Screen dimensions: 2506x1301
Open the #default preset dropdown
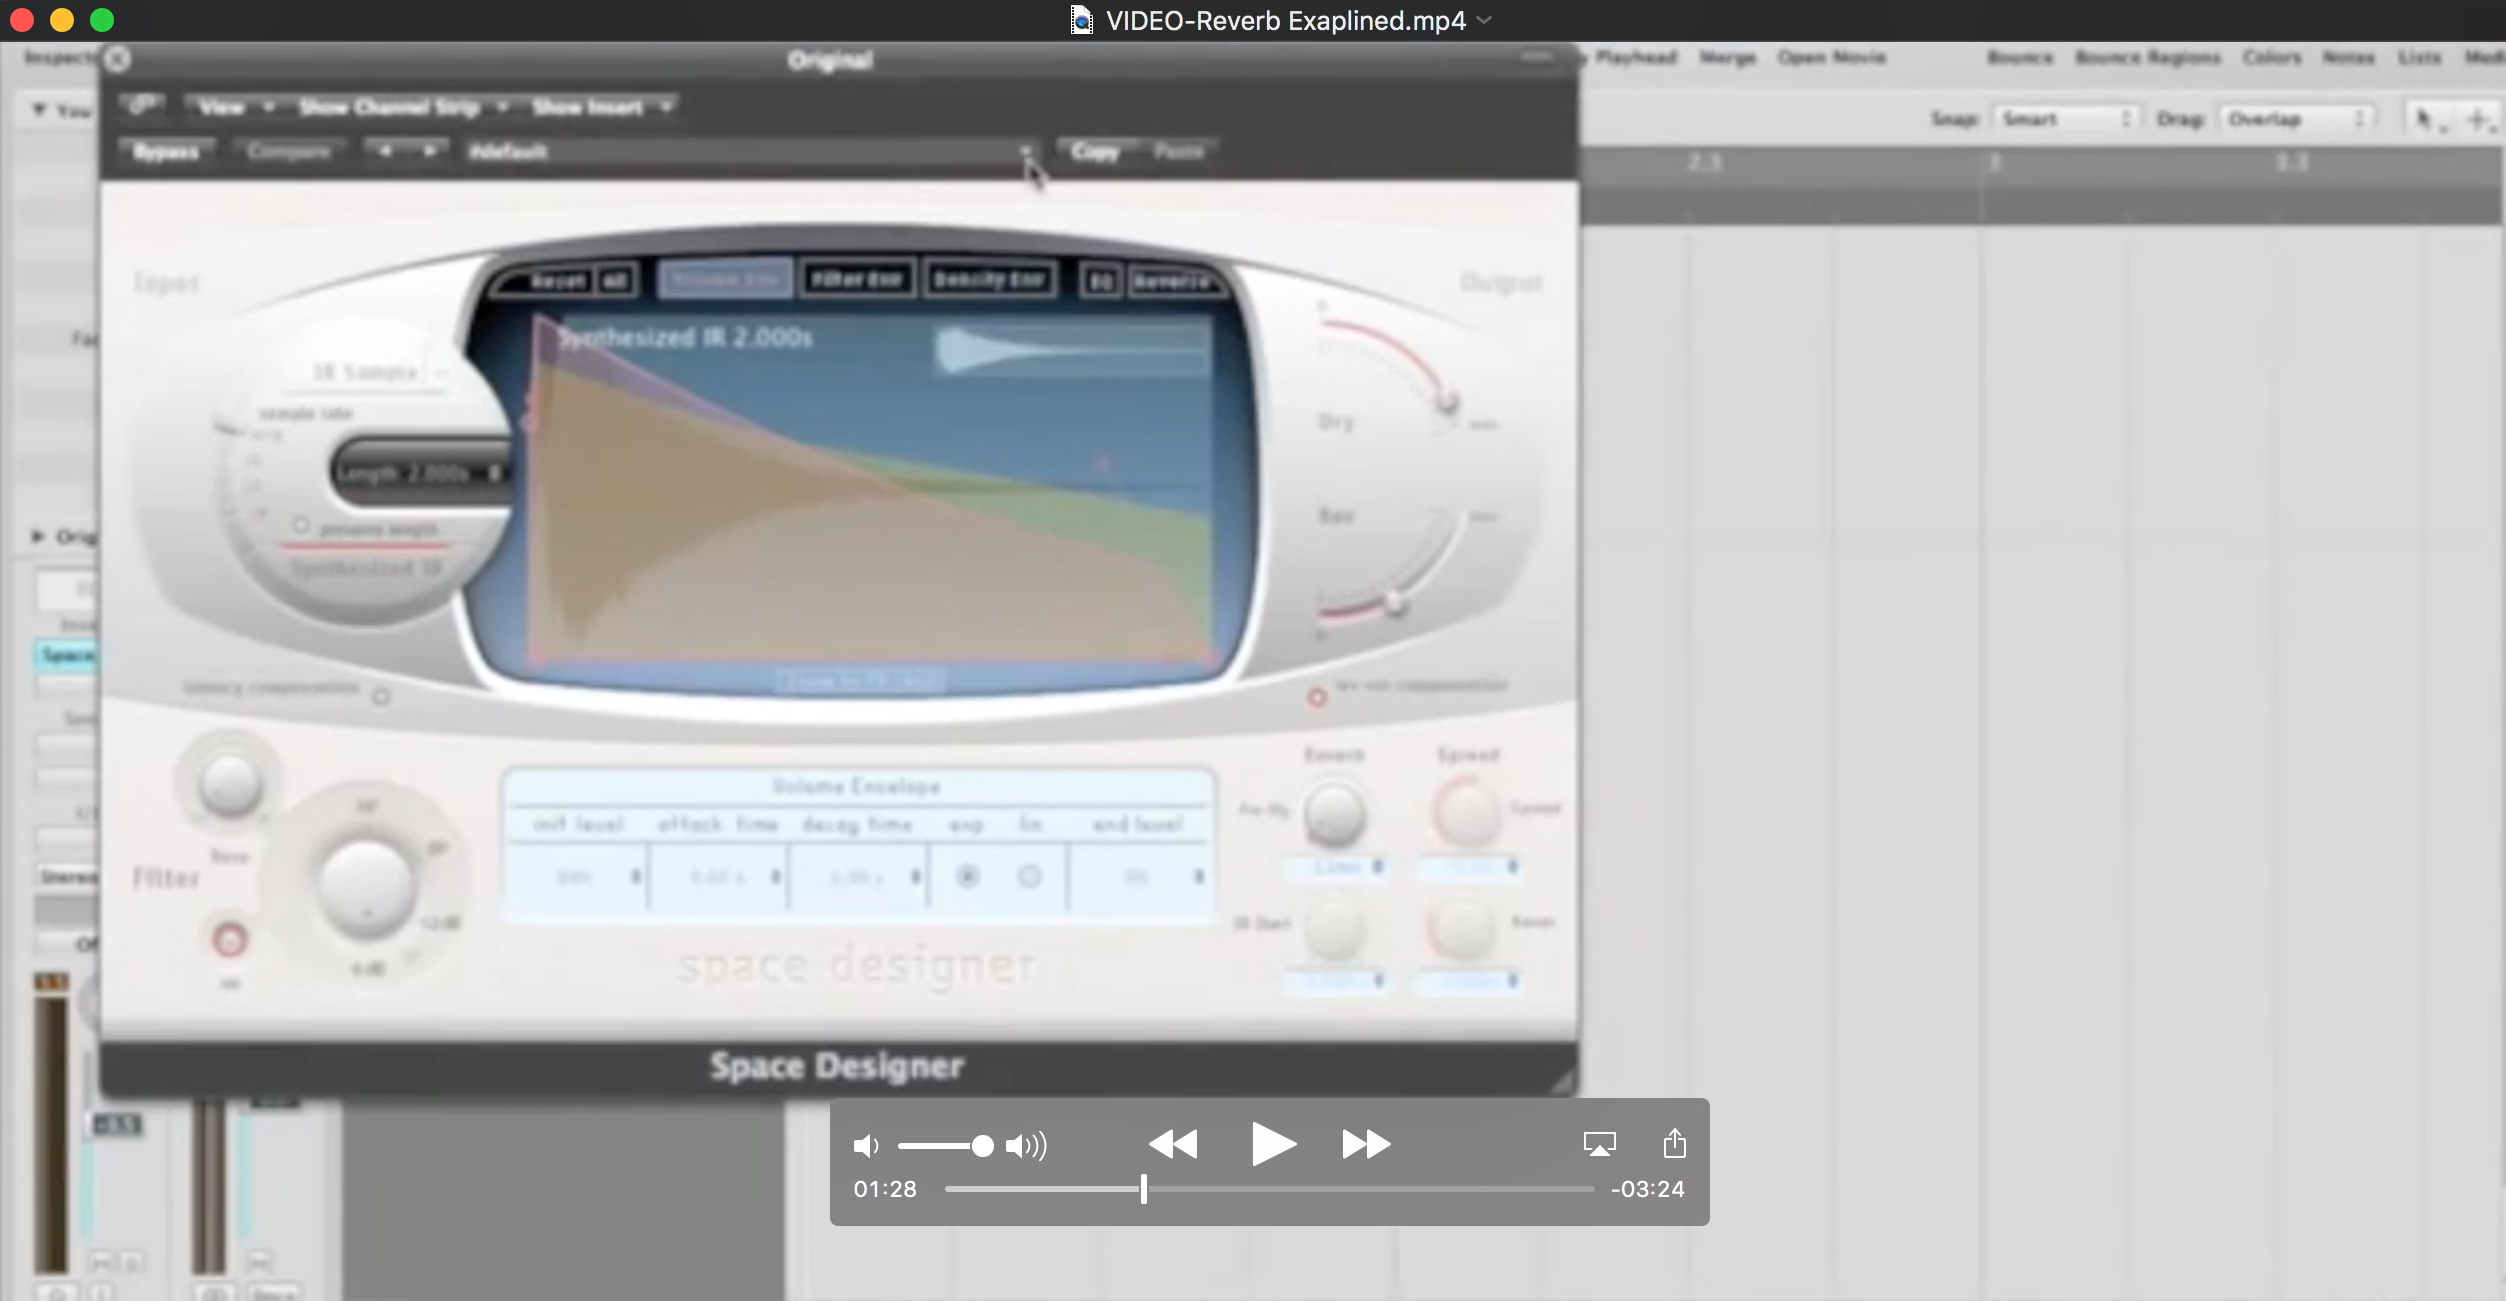[x=1026, y=151]
